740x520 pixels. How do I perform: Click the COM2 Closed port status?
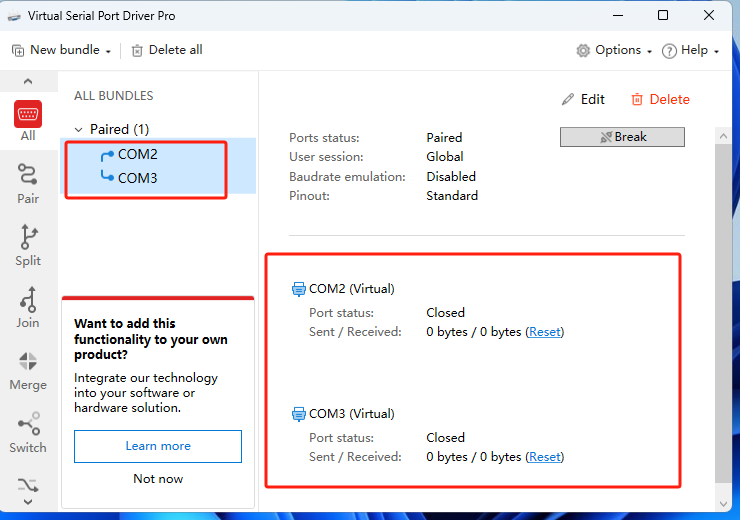(x=445, y=313)
